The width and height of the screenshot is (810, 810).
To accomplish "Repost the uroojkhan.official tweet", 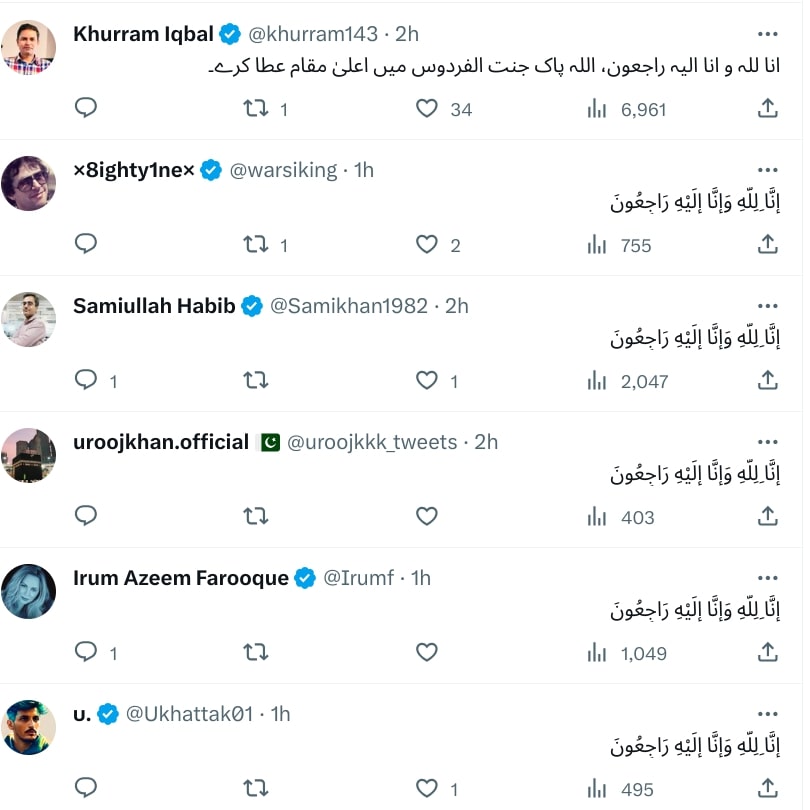I will tap(256, 516).
